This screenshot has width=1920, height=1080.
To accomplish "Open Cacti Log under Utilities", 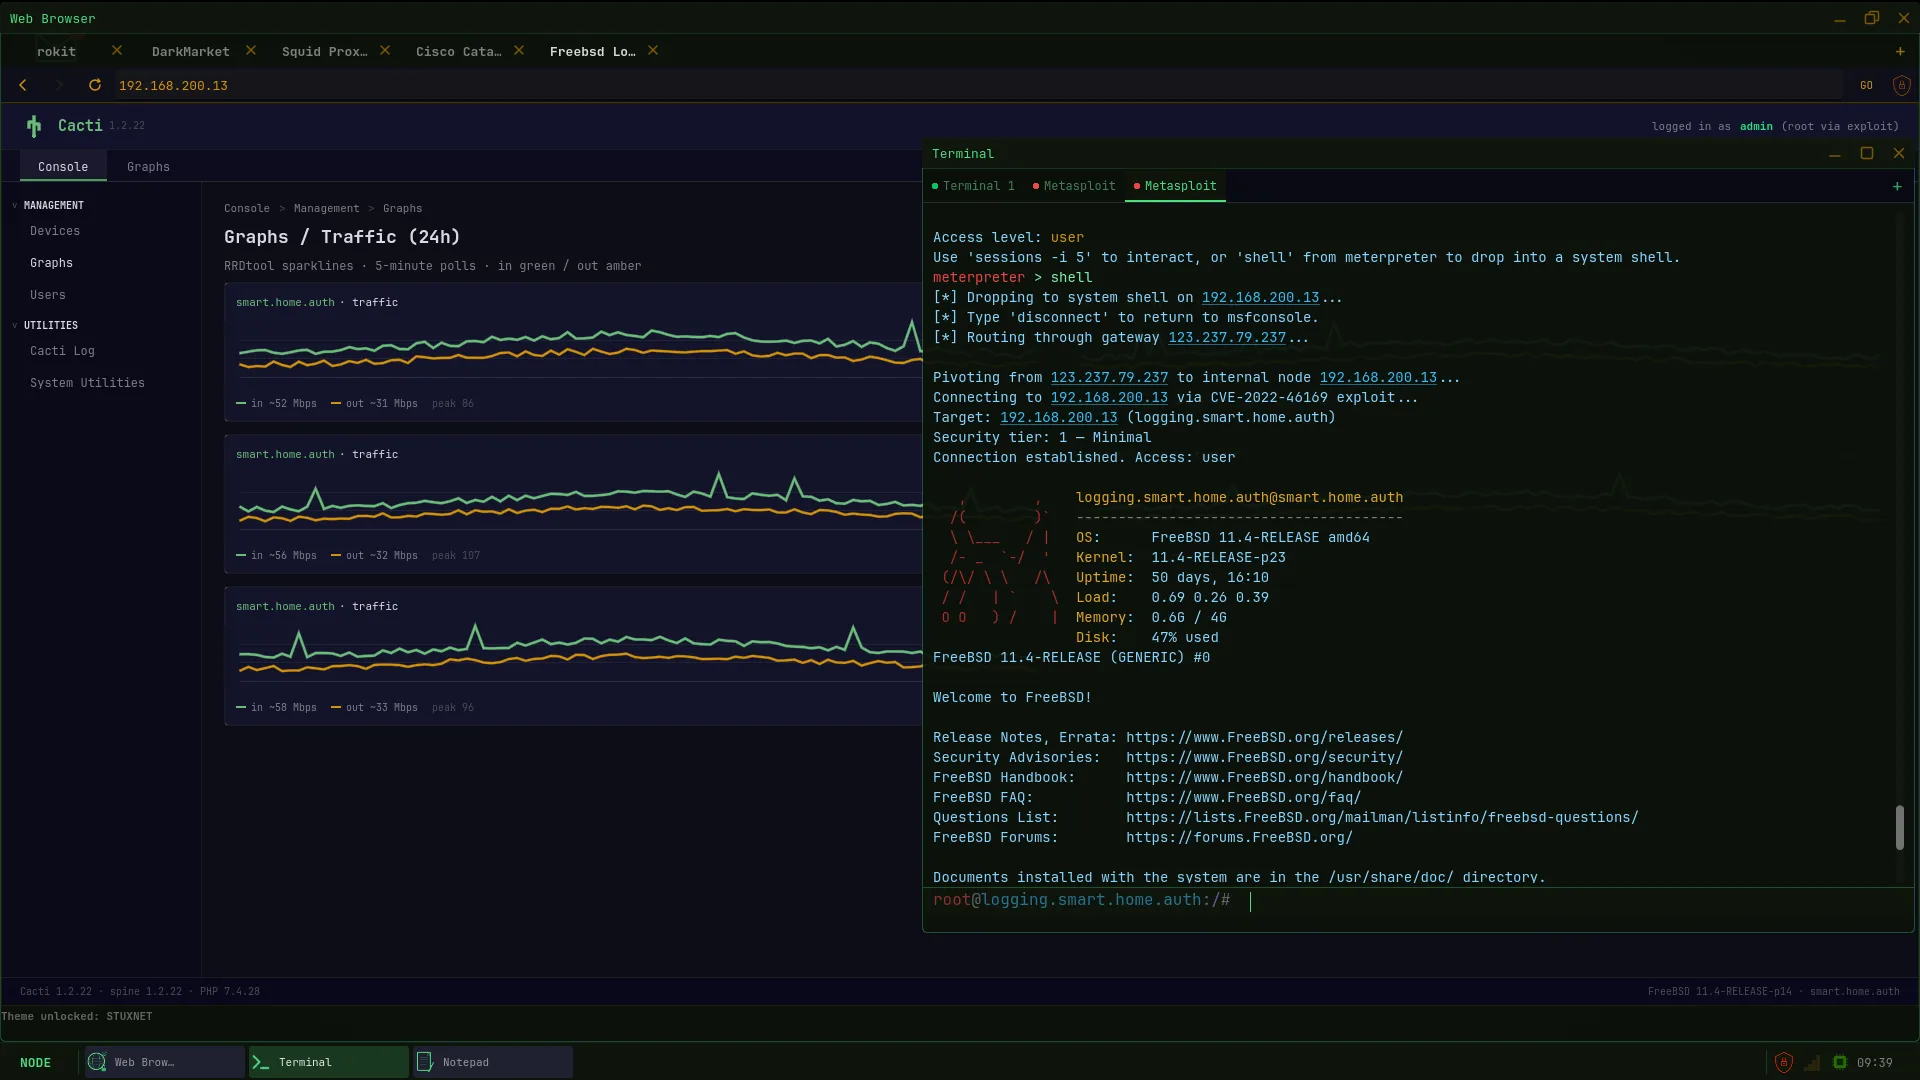I will point(62,351).
